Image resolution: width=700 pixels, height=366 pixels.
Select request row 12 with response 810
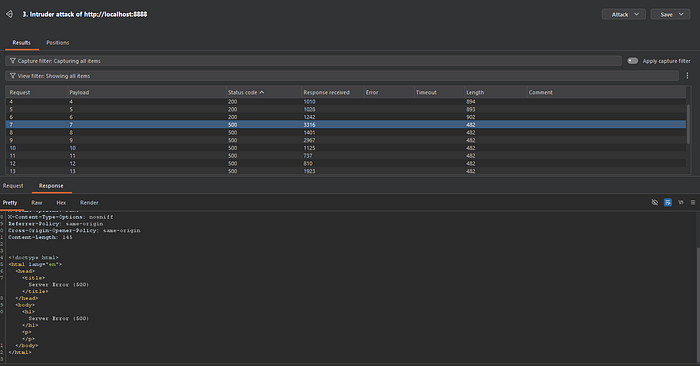(346, 163)
